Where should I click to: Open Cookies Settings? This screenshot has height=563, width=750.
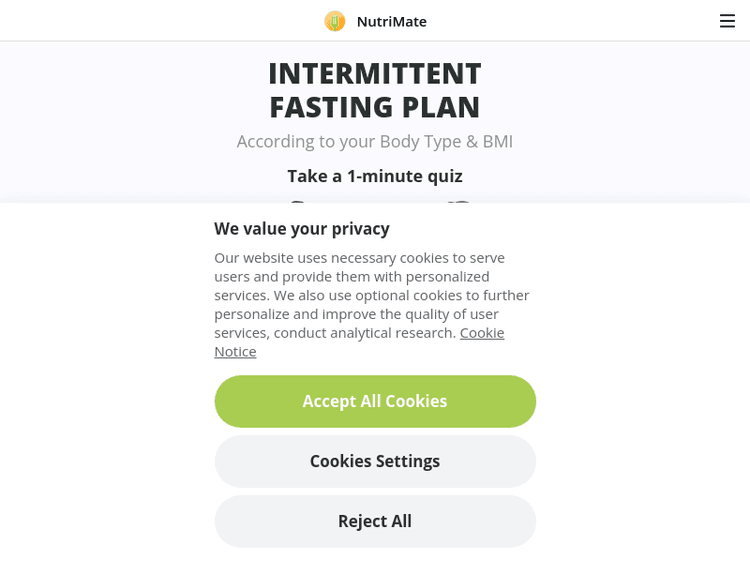click(x=375, y=461)
